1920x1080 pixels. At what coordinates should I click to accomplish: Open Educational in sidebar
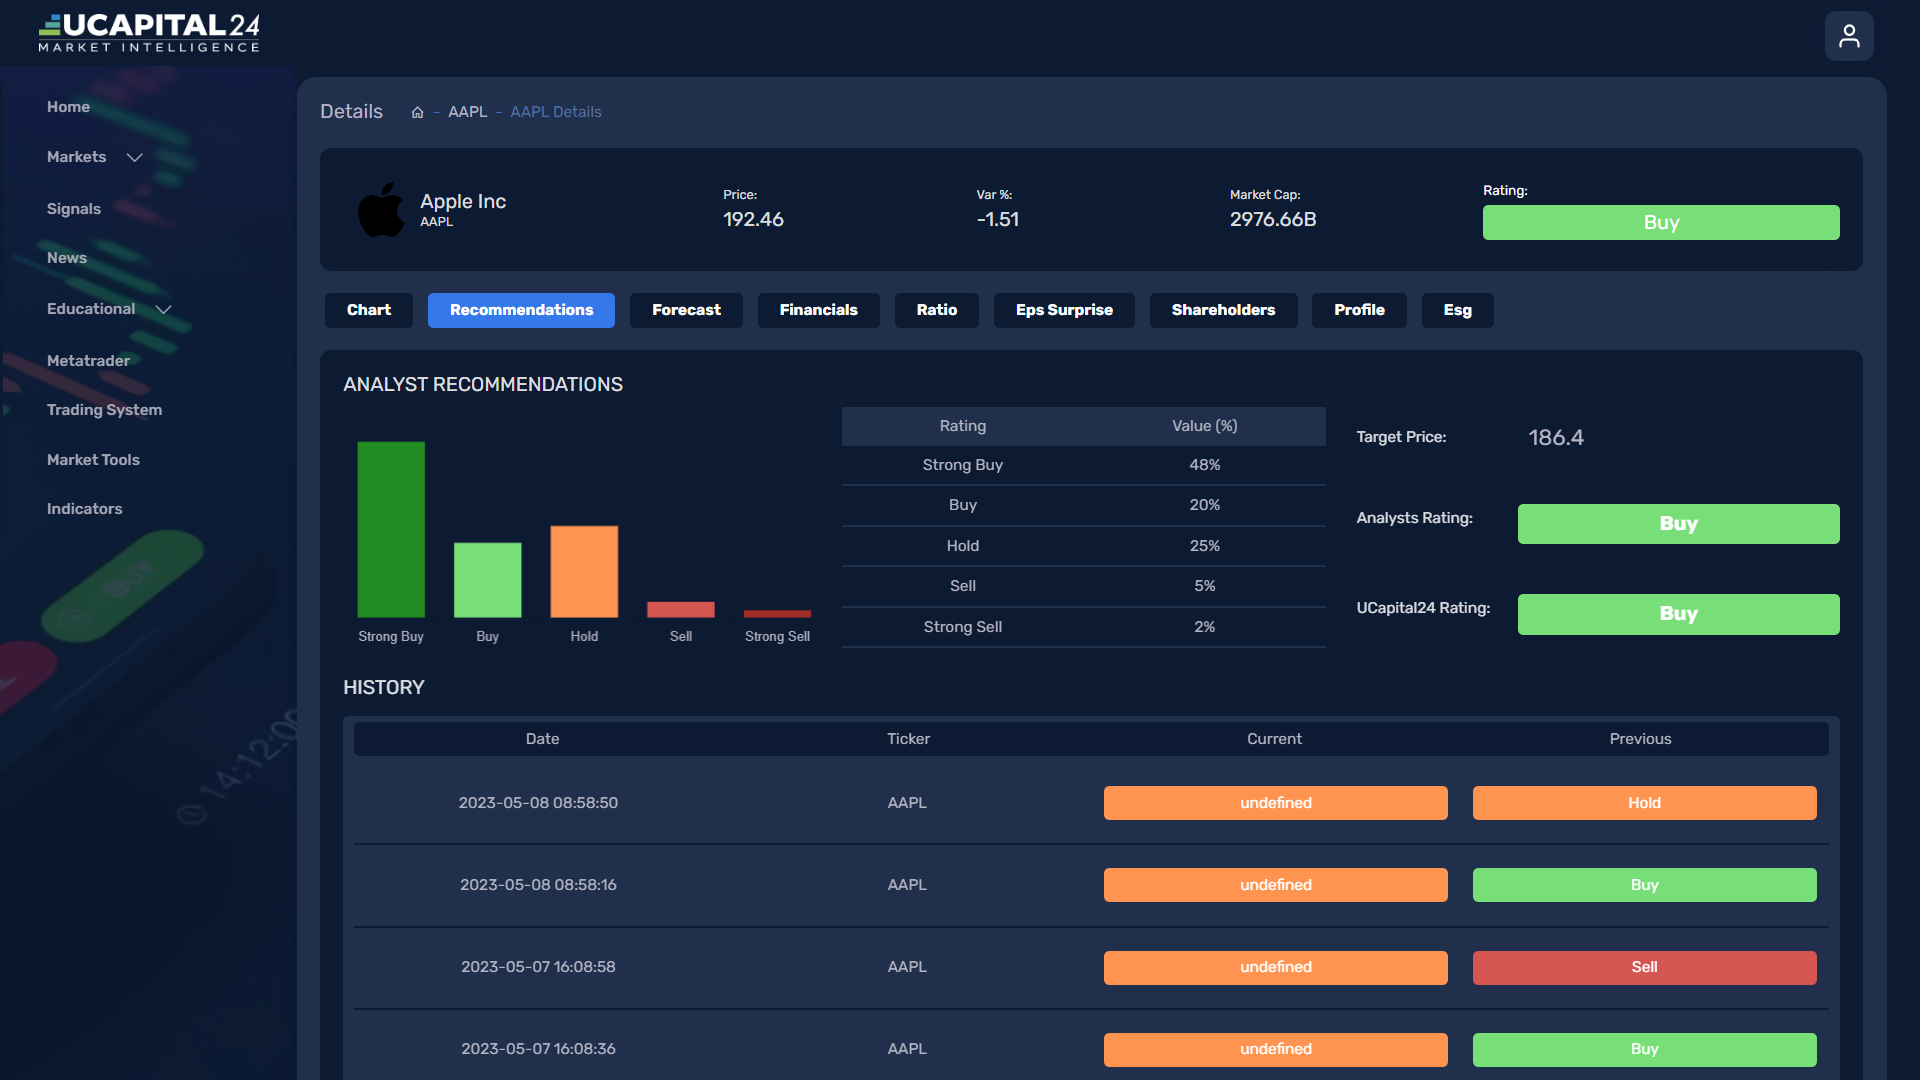(91, 309)
